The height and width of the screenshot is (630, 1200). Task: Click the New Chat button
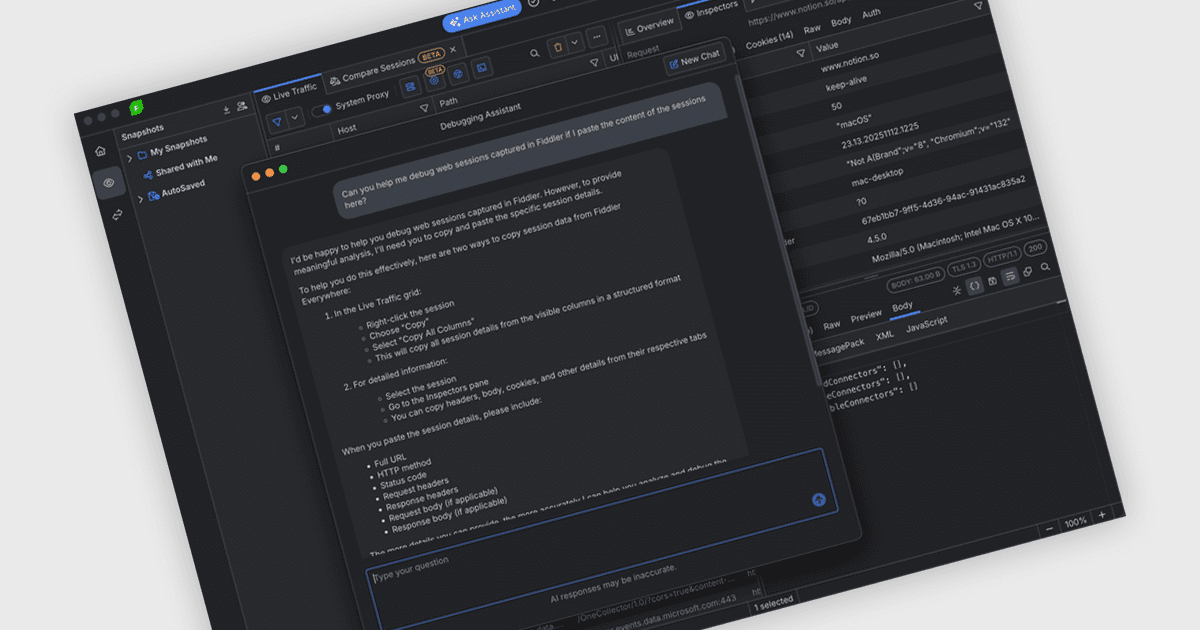coord(696,60)
